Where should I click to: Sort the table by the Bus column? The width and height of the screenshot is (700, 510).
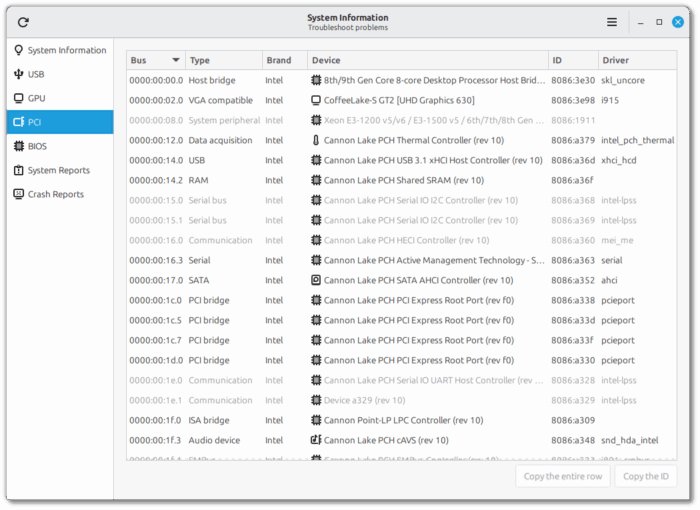coord(155,60)
